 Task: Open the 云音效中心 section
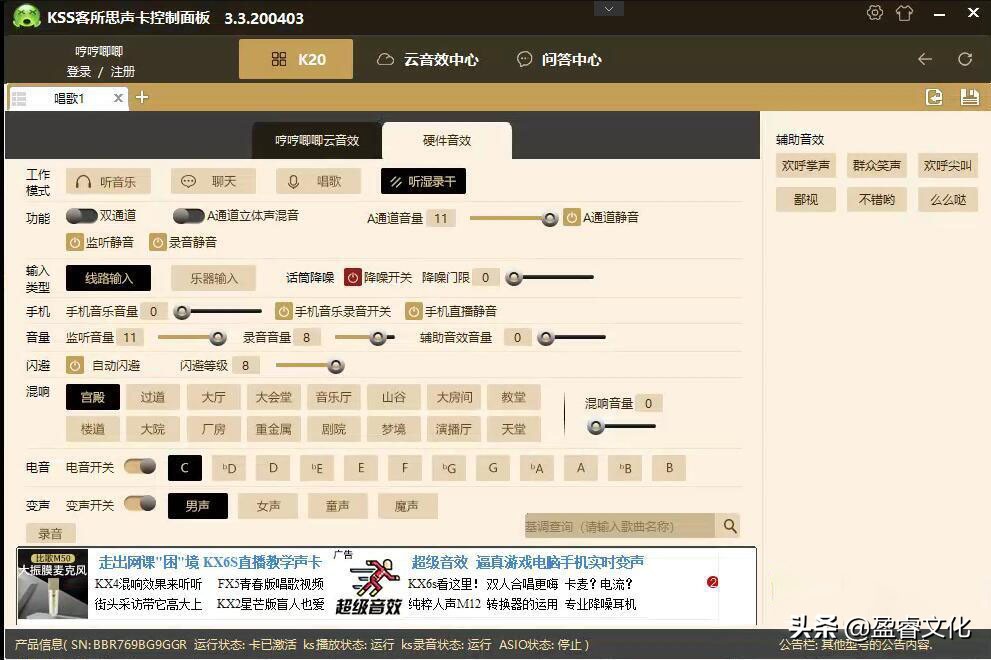click(433, 59)
